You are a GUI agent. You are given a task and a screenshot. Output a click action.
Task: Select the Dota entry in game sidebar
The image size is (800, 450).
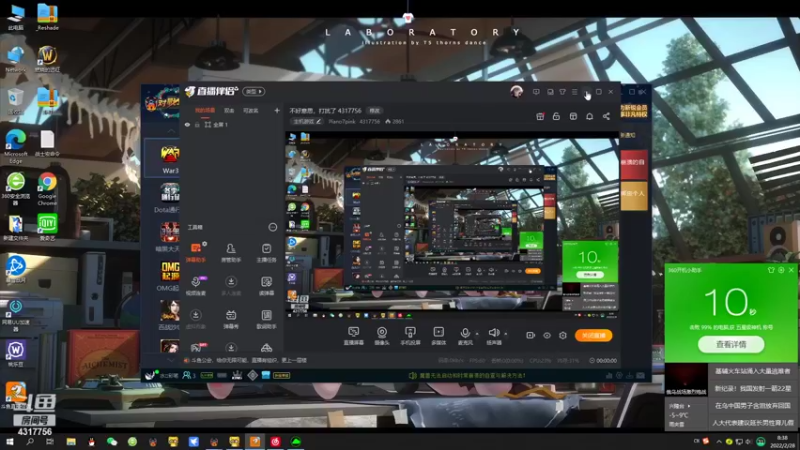pos(169,198)
